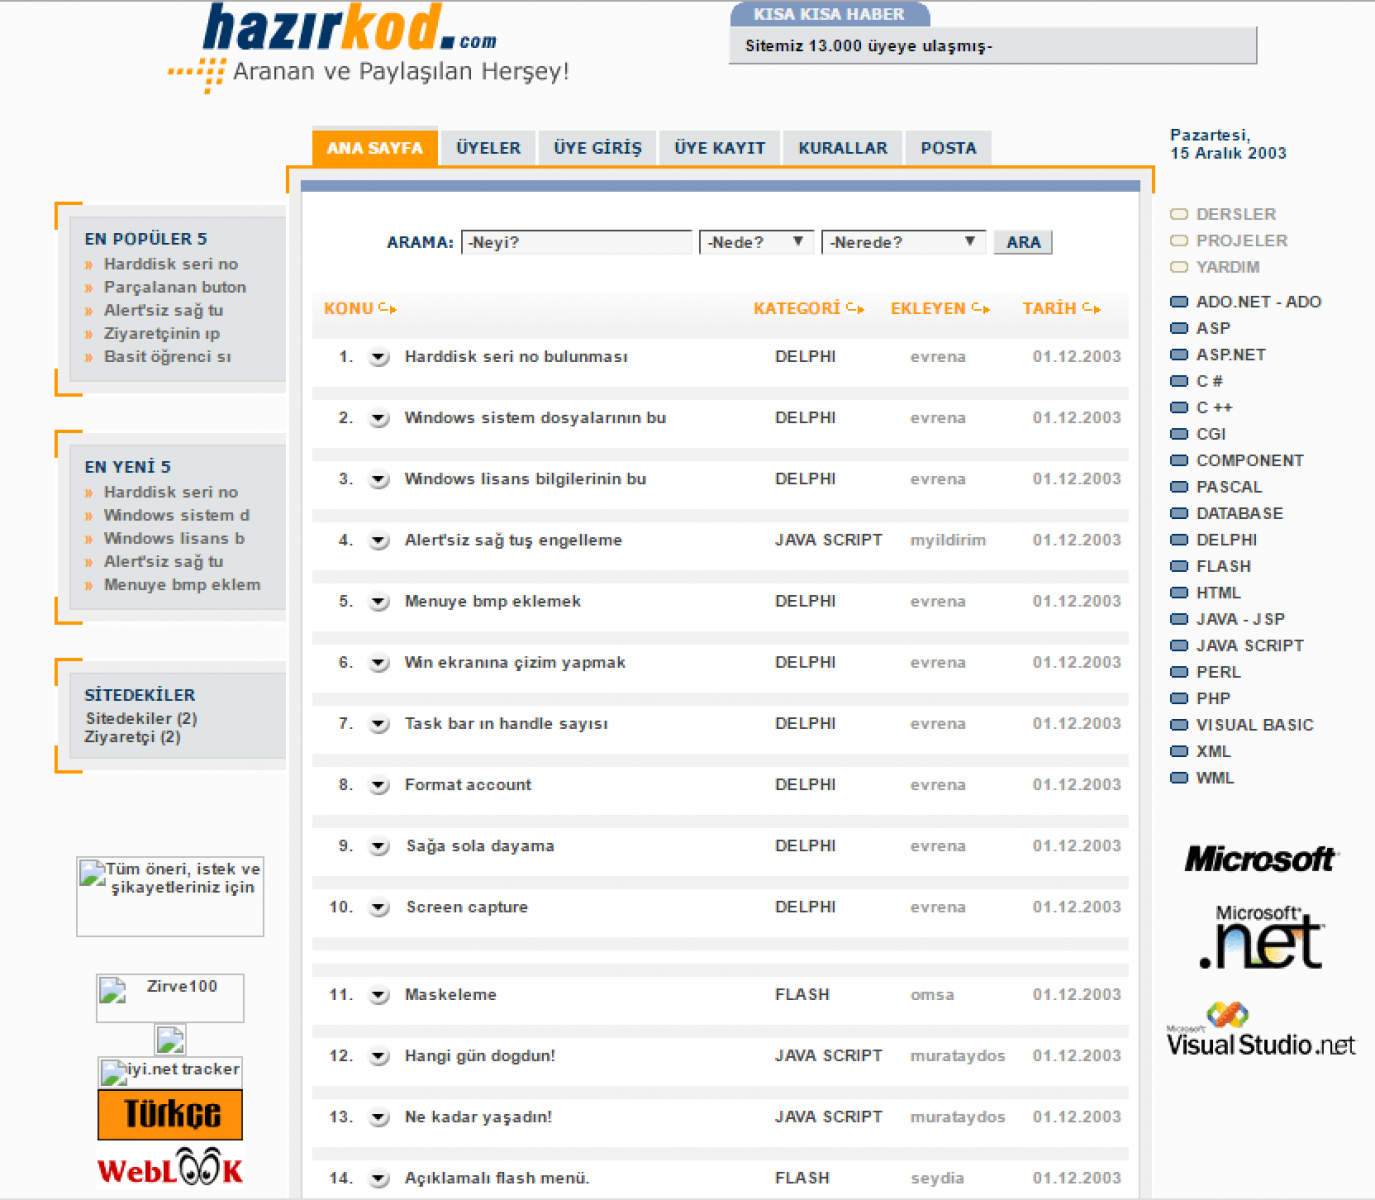Open the -Nede? dropdown
The image size is (1375, 1200).
tap(756, 242)
